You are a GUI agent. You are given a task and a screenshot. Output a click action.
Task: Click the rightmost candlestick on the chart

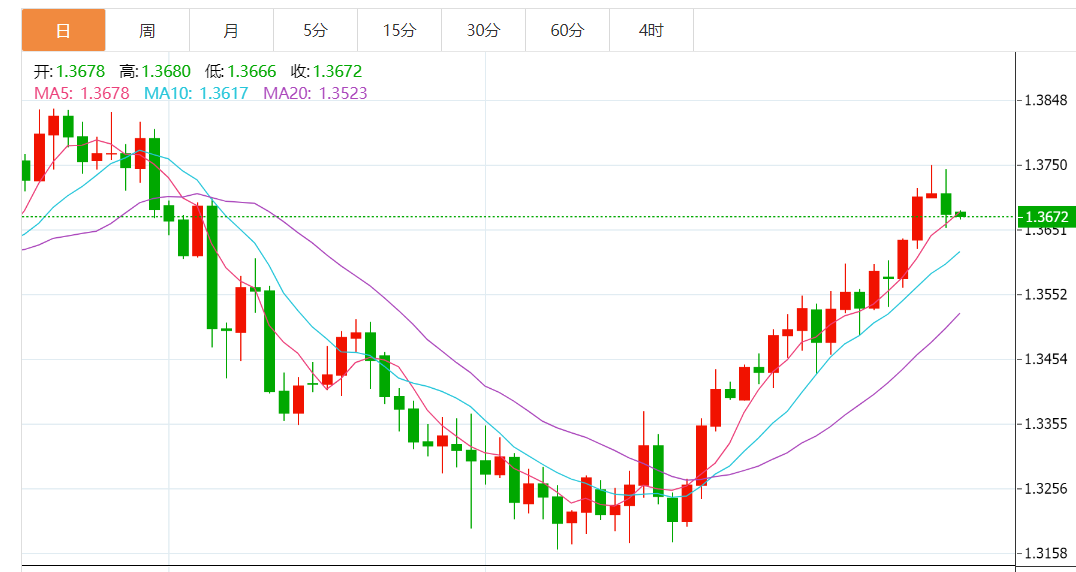(960, 214)
